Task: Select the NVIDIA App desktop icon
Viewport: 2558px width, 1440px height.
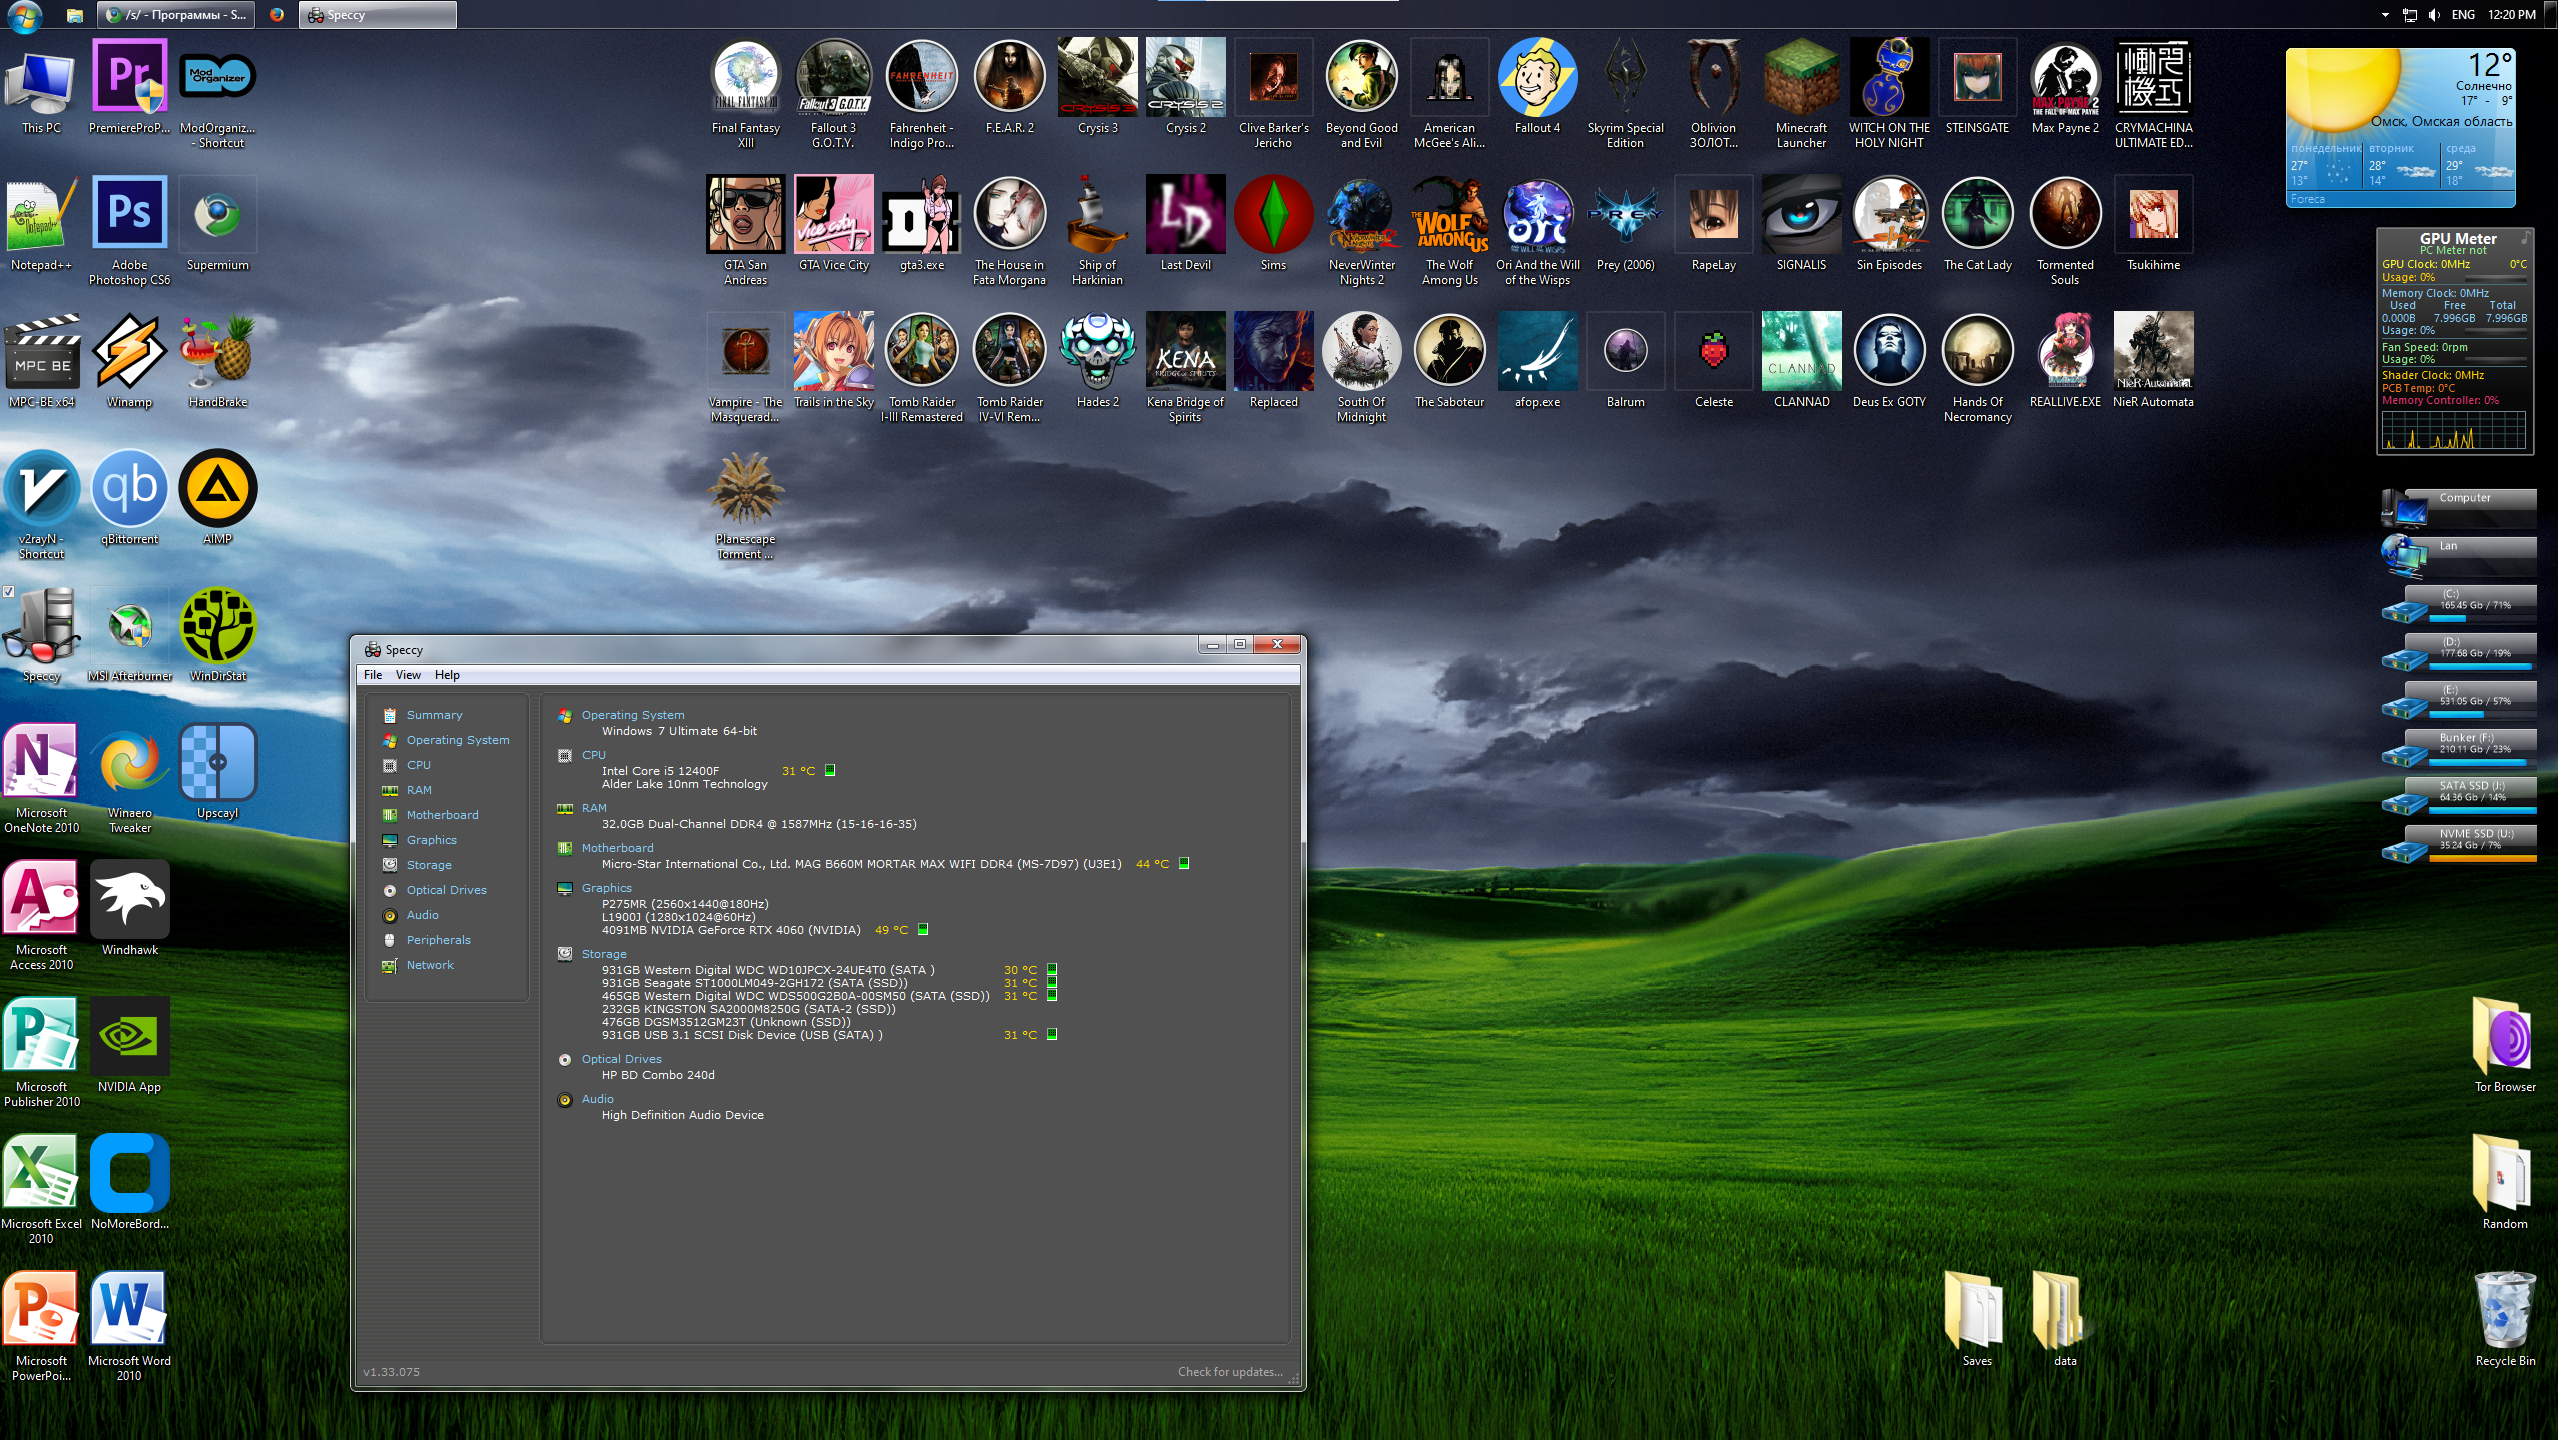Action: [129, 1047]
